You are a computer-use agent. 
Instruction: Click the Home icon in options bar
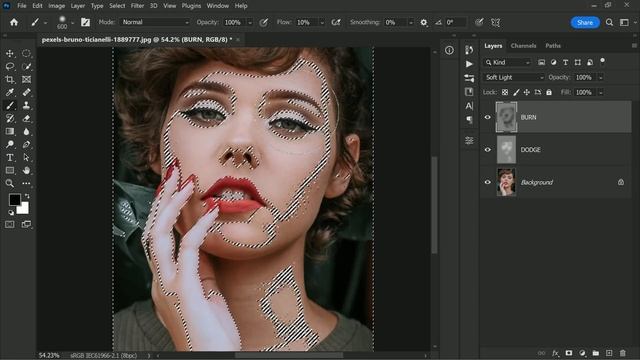click(14, 22)
